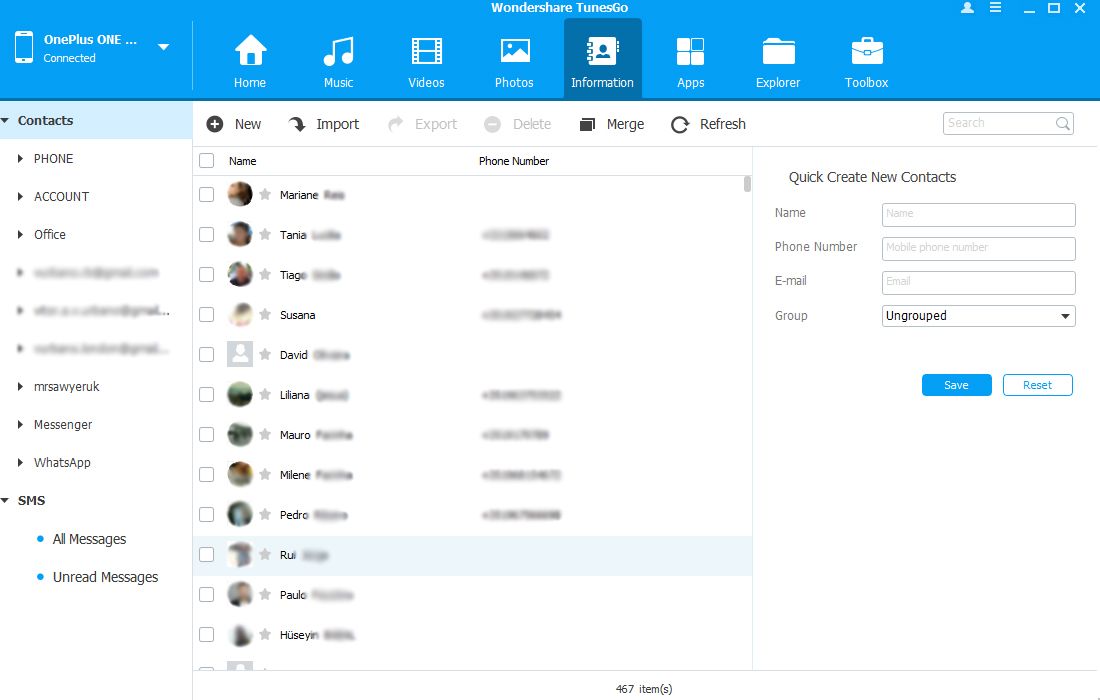
Task: Star the contact Susana as favorite
Action: tap(265, 315)
